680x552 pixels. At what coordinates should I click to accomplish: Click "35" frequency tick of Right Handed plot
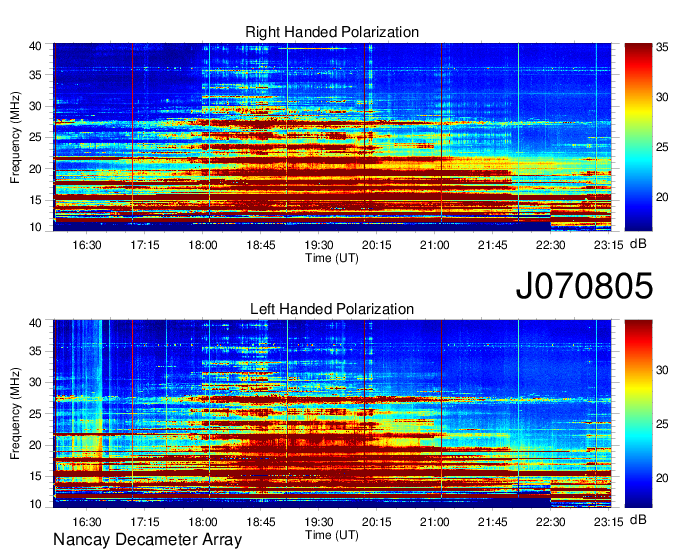(35, 75)
